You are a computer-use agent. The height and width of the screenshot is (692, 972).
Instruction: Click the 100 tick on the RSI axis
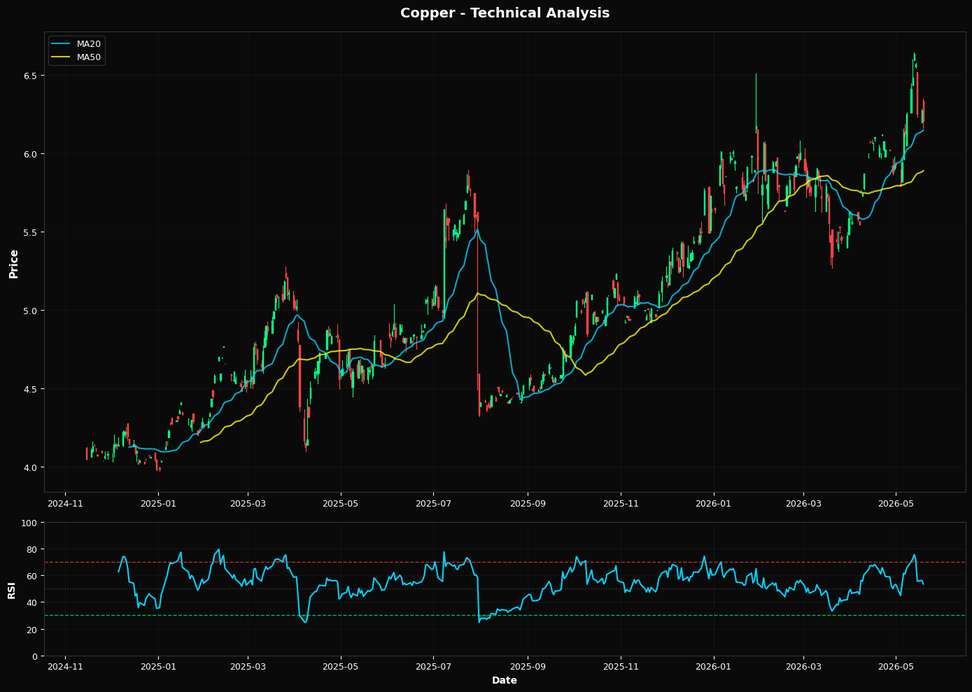[32, 523]
